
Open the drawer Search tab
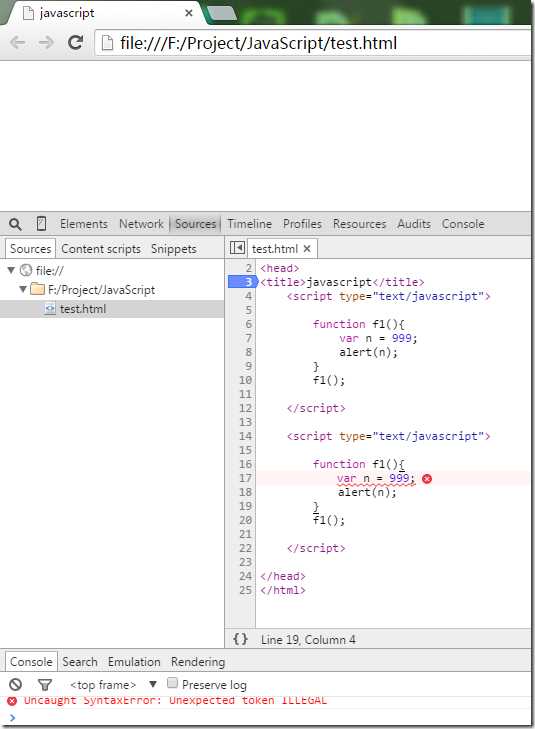[80, 662]
